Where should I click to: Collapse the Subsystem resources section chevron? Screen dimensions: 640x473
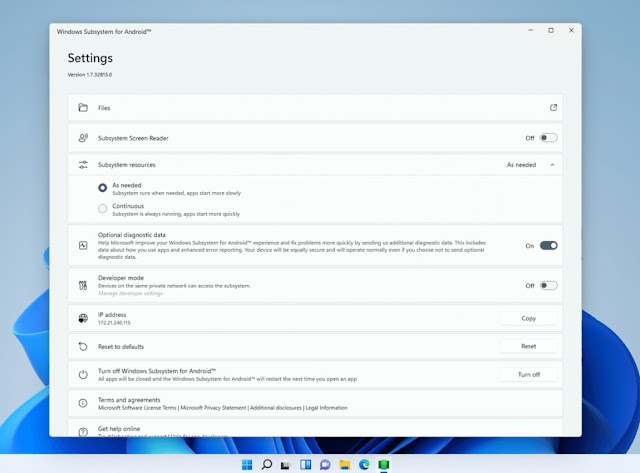coord(552,165)
